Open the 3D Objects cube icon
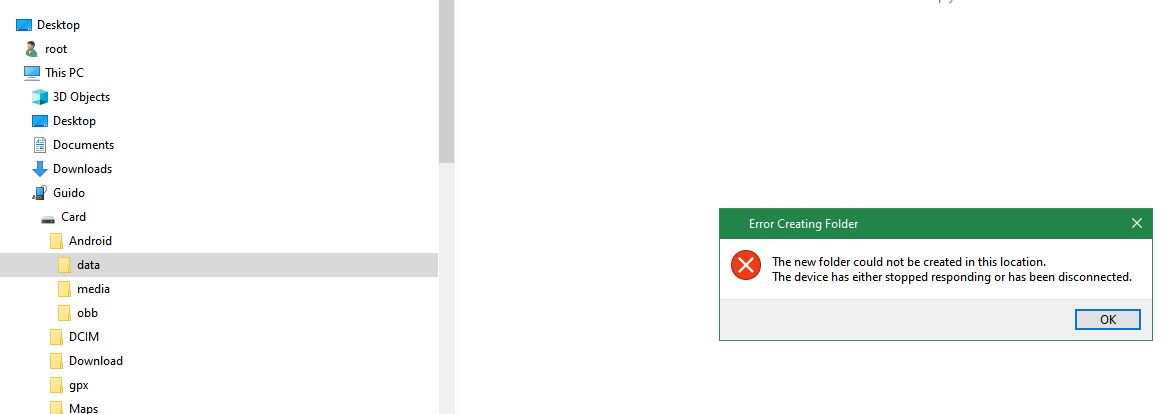Screen dimensions: 1173x414 [x=40, y=97]
